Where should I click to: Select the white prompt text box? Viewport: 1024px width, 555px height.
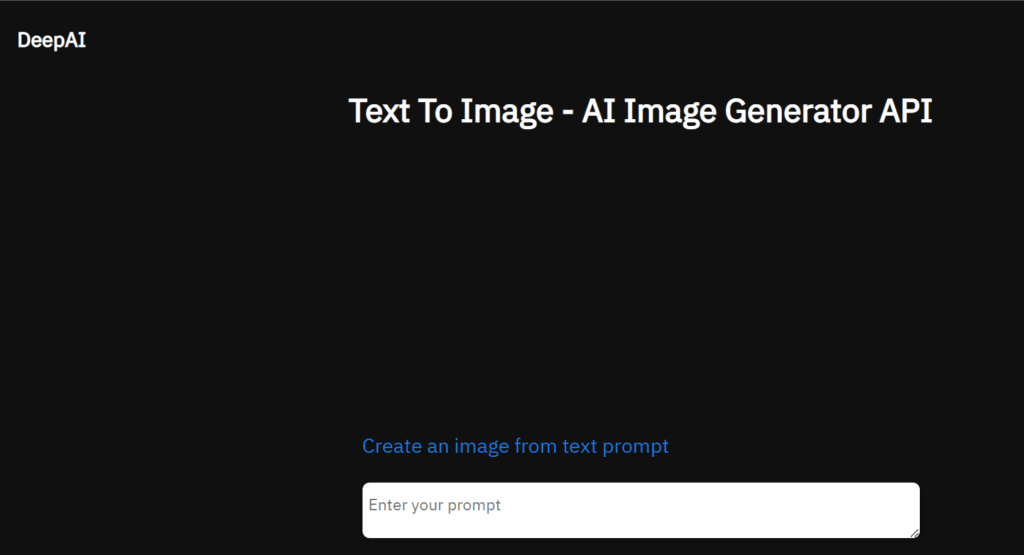641,511
